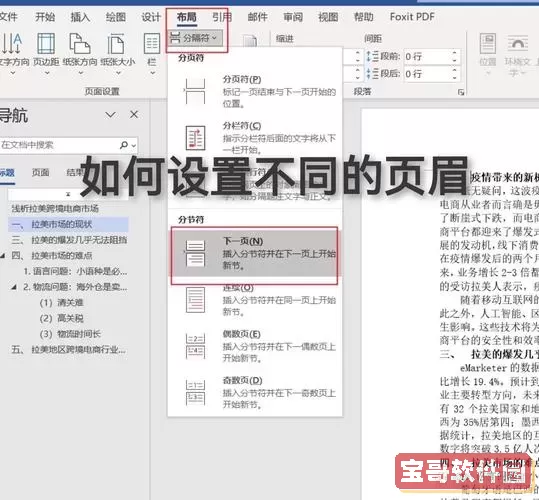Viewport: 539px width, 500px height.
Task: Select 连续(O) continuous section break
Action: click(255, 300)
